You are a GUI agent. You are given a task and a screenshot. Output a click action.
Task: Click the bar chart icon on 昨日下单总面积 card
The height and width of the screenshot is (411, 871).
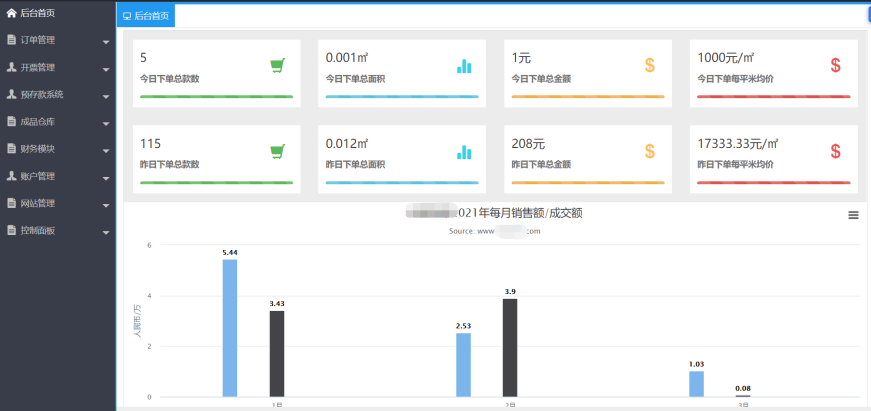[x=464, y=152]
